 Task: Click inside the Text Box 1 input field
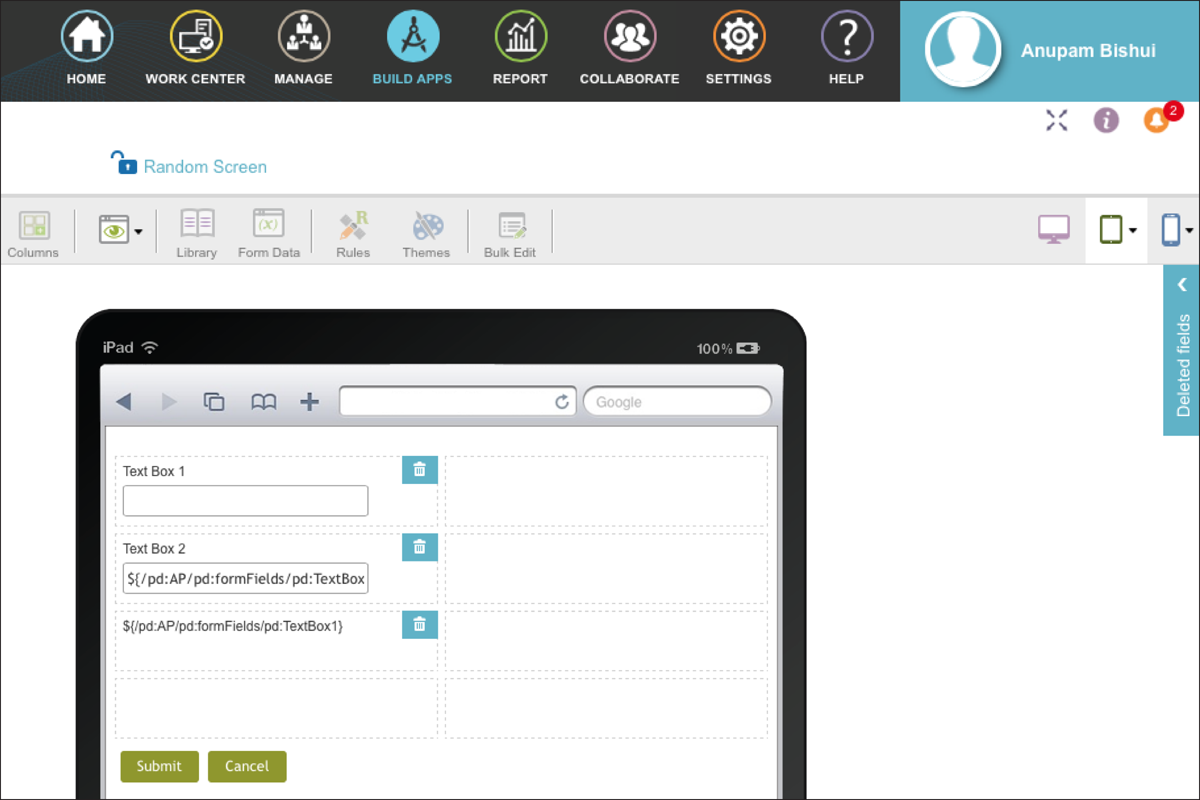244,500
